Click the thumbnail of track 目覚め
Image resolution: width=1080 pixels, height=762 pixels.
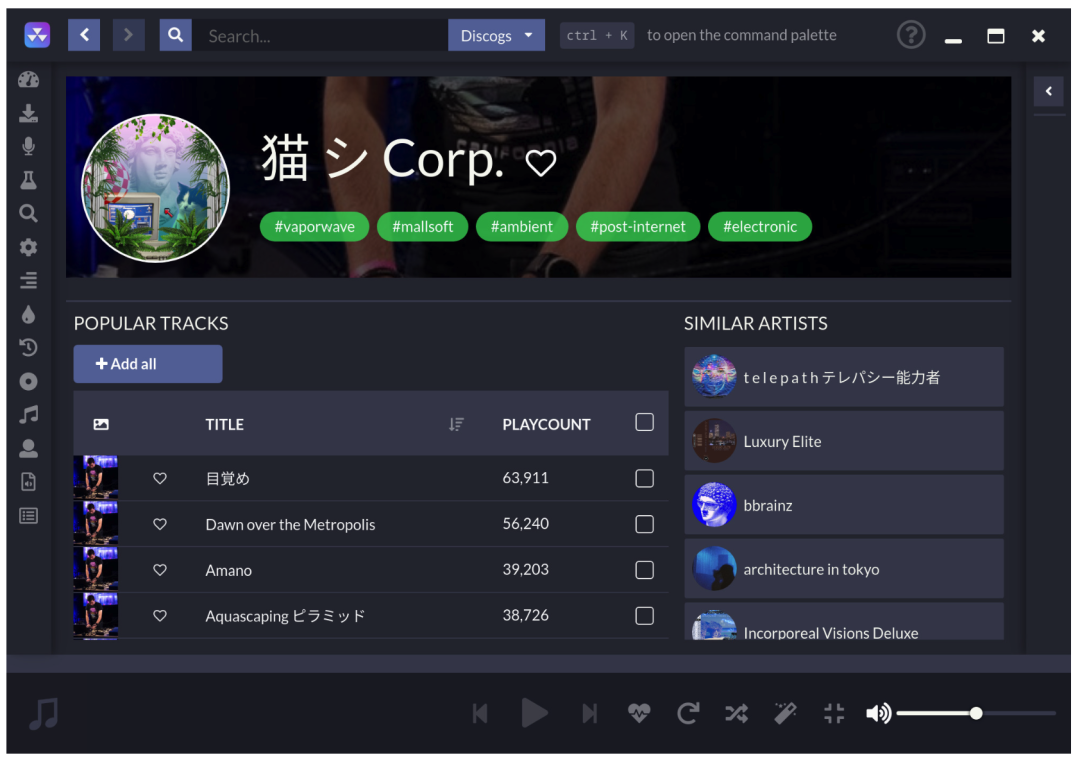point(96,477)
